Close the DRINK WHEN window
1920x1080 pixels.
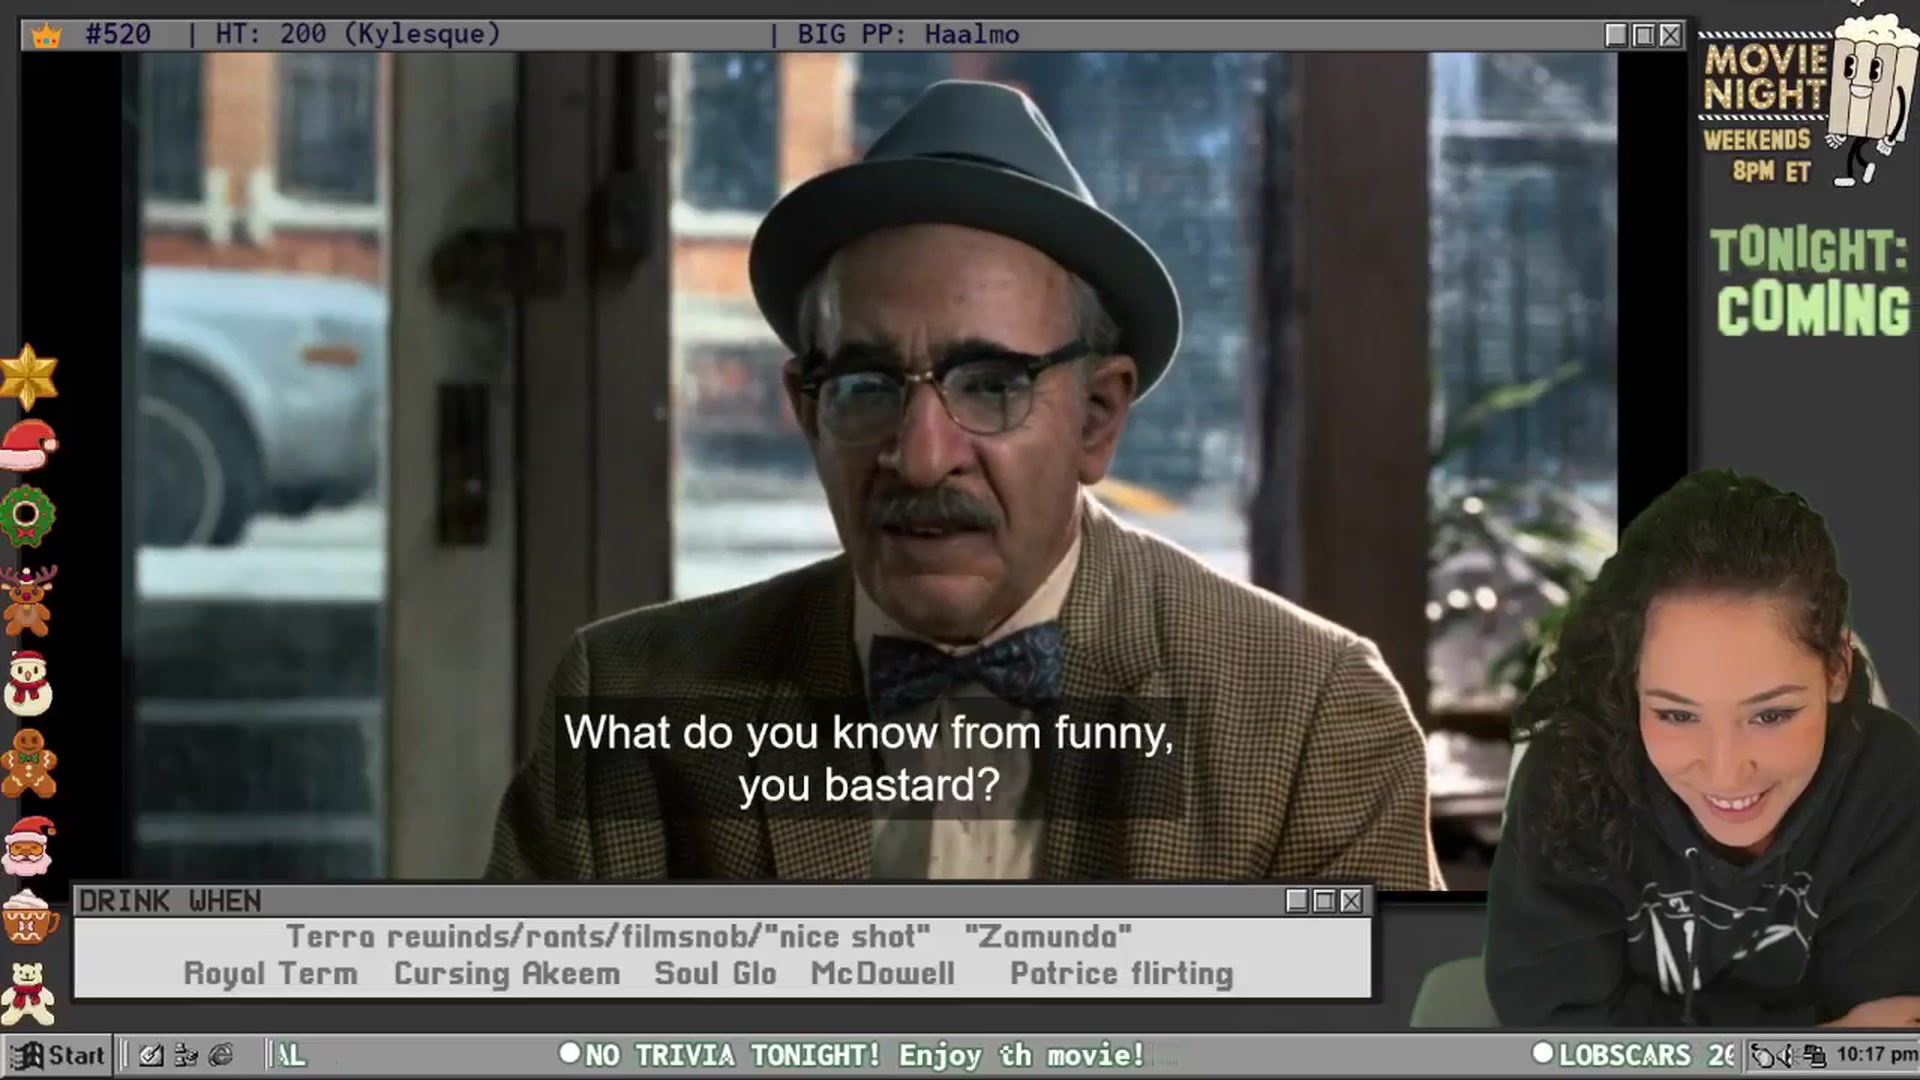[1351, 901]
